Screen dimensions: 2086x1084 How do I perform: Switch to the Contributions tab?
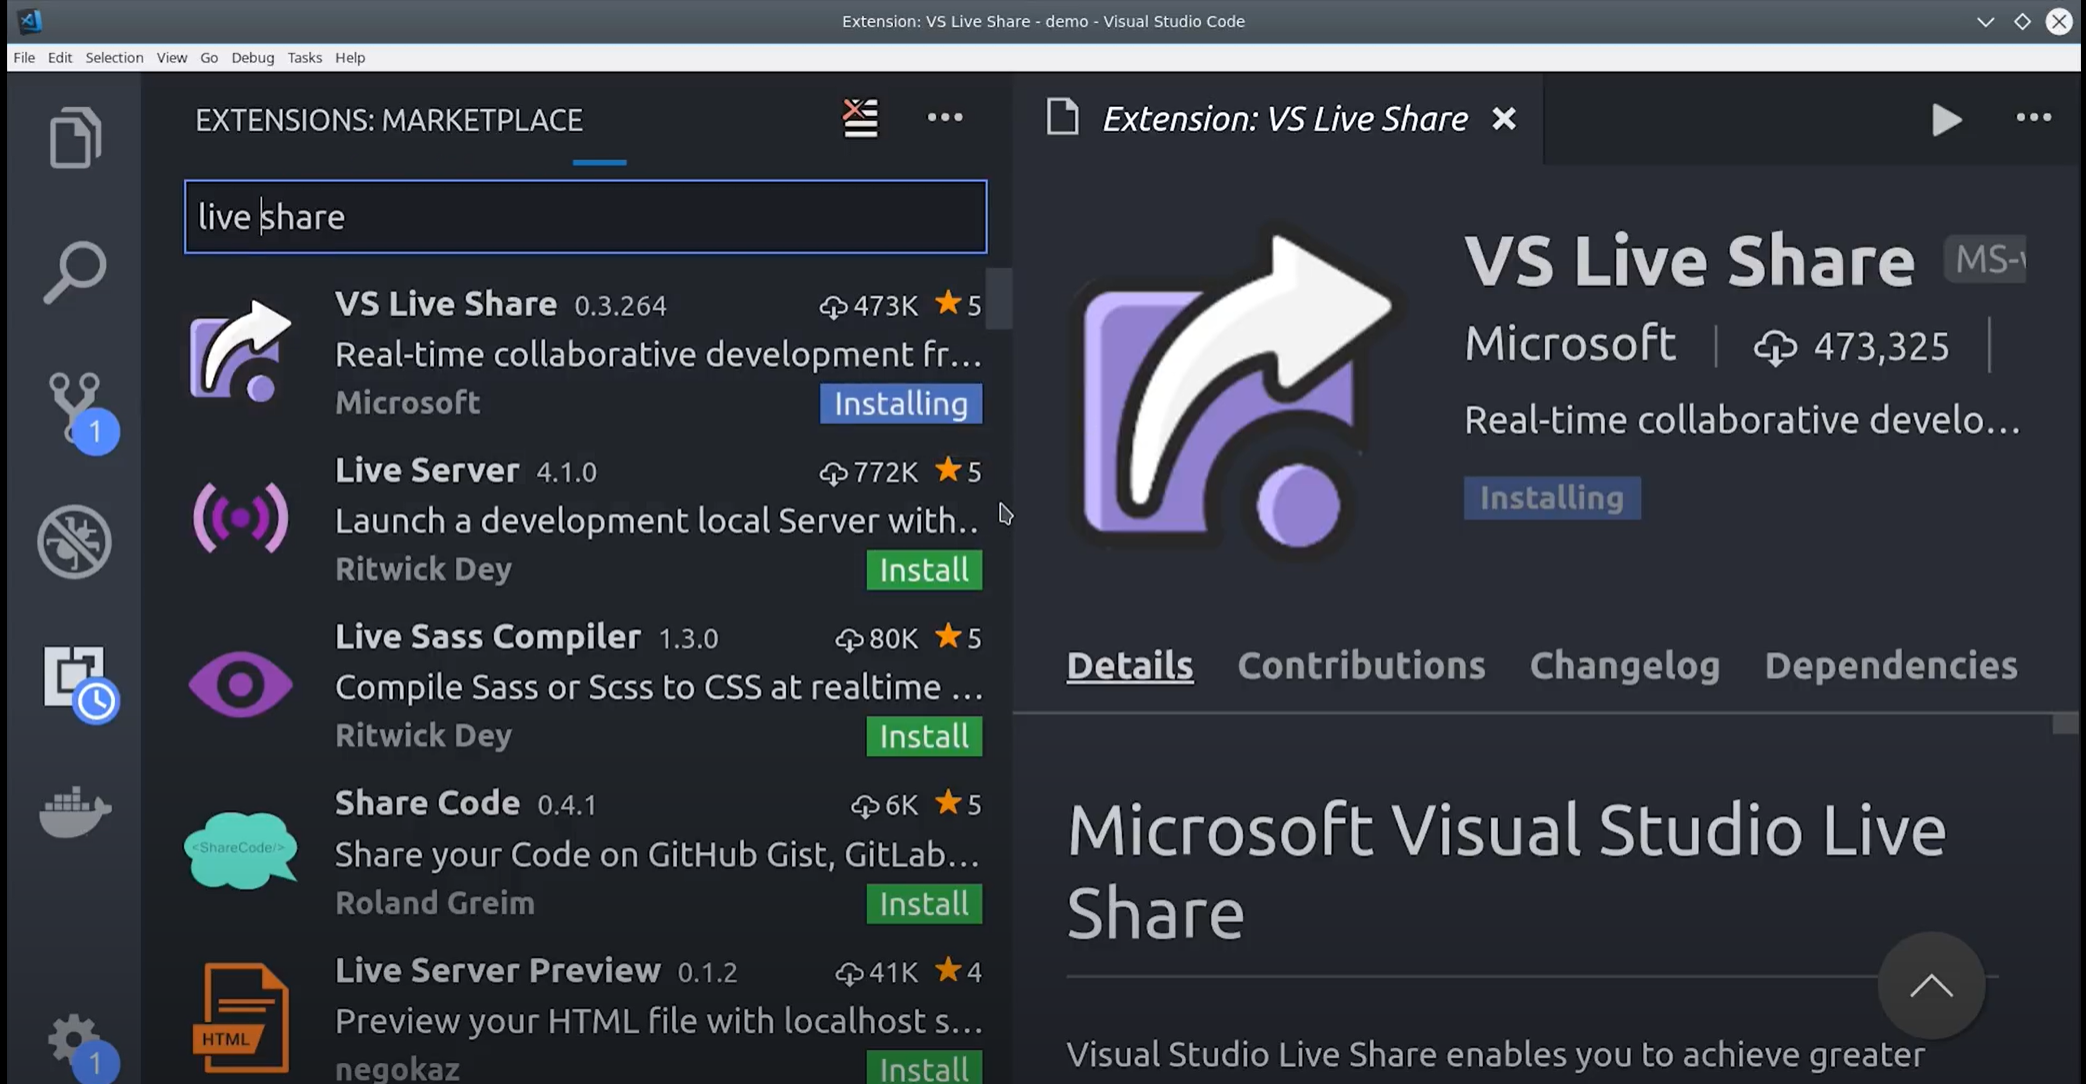pos(1361,666)
